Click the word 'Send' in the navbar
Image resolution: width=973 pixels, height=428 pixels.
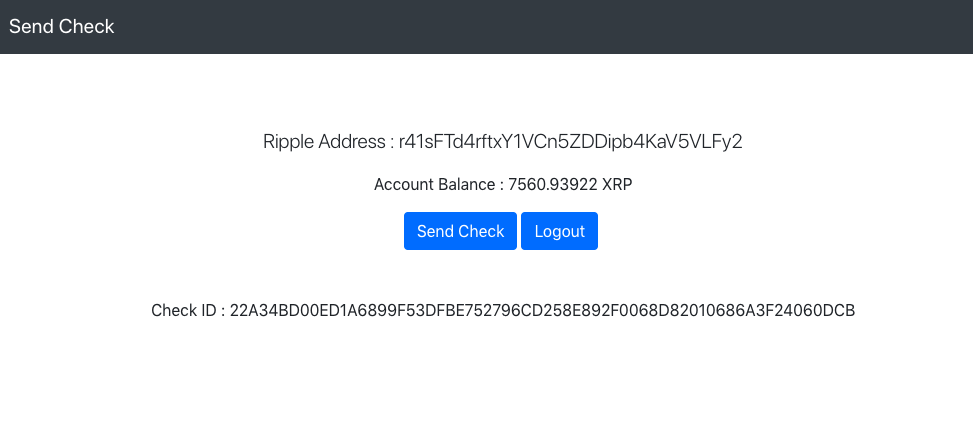click(33, 27)
